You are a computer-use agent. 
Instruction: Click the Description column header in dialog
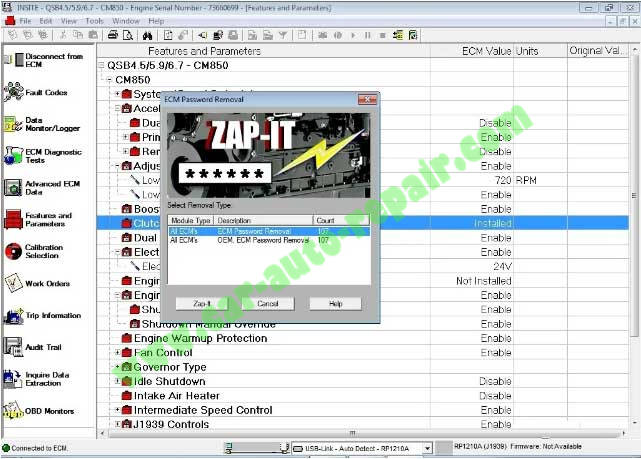tap(264, 220)
